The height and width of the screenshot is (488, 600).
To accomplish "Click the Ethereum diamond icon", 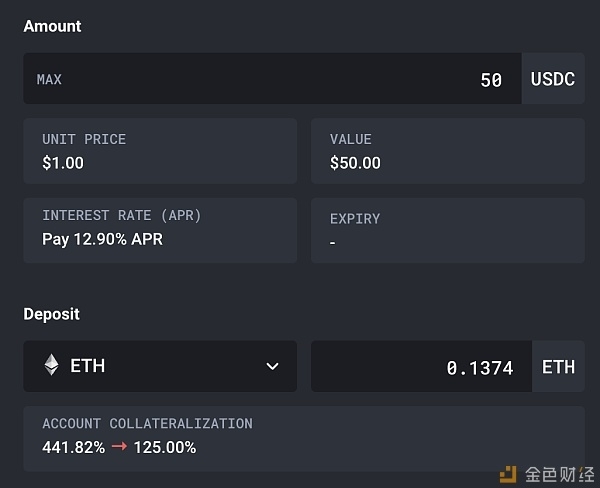I will (x=51, y=365).
